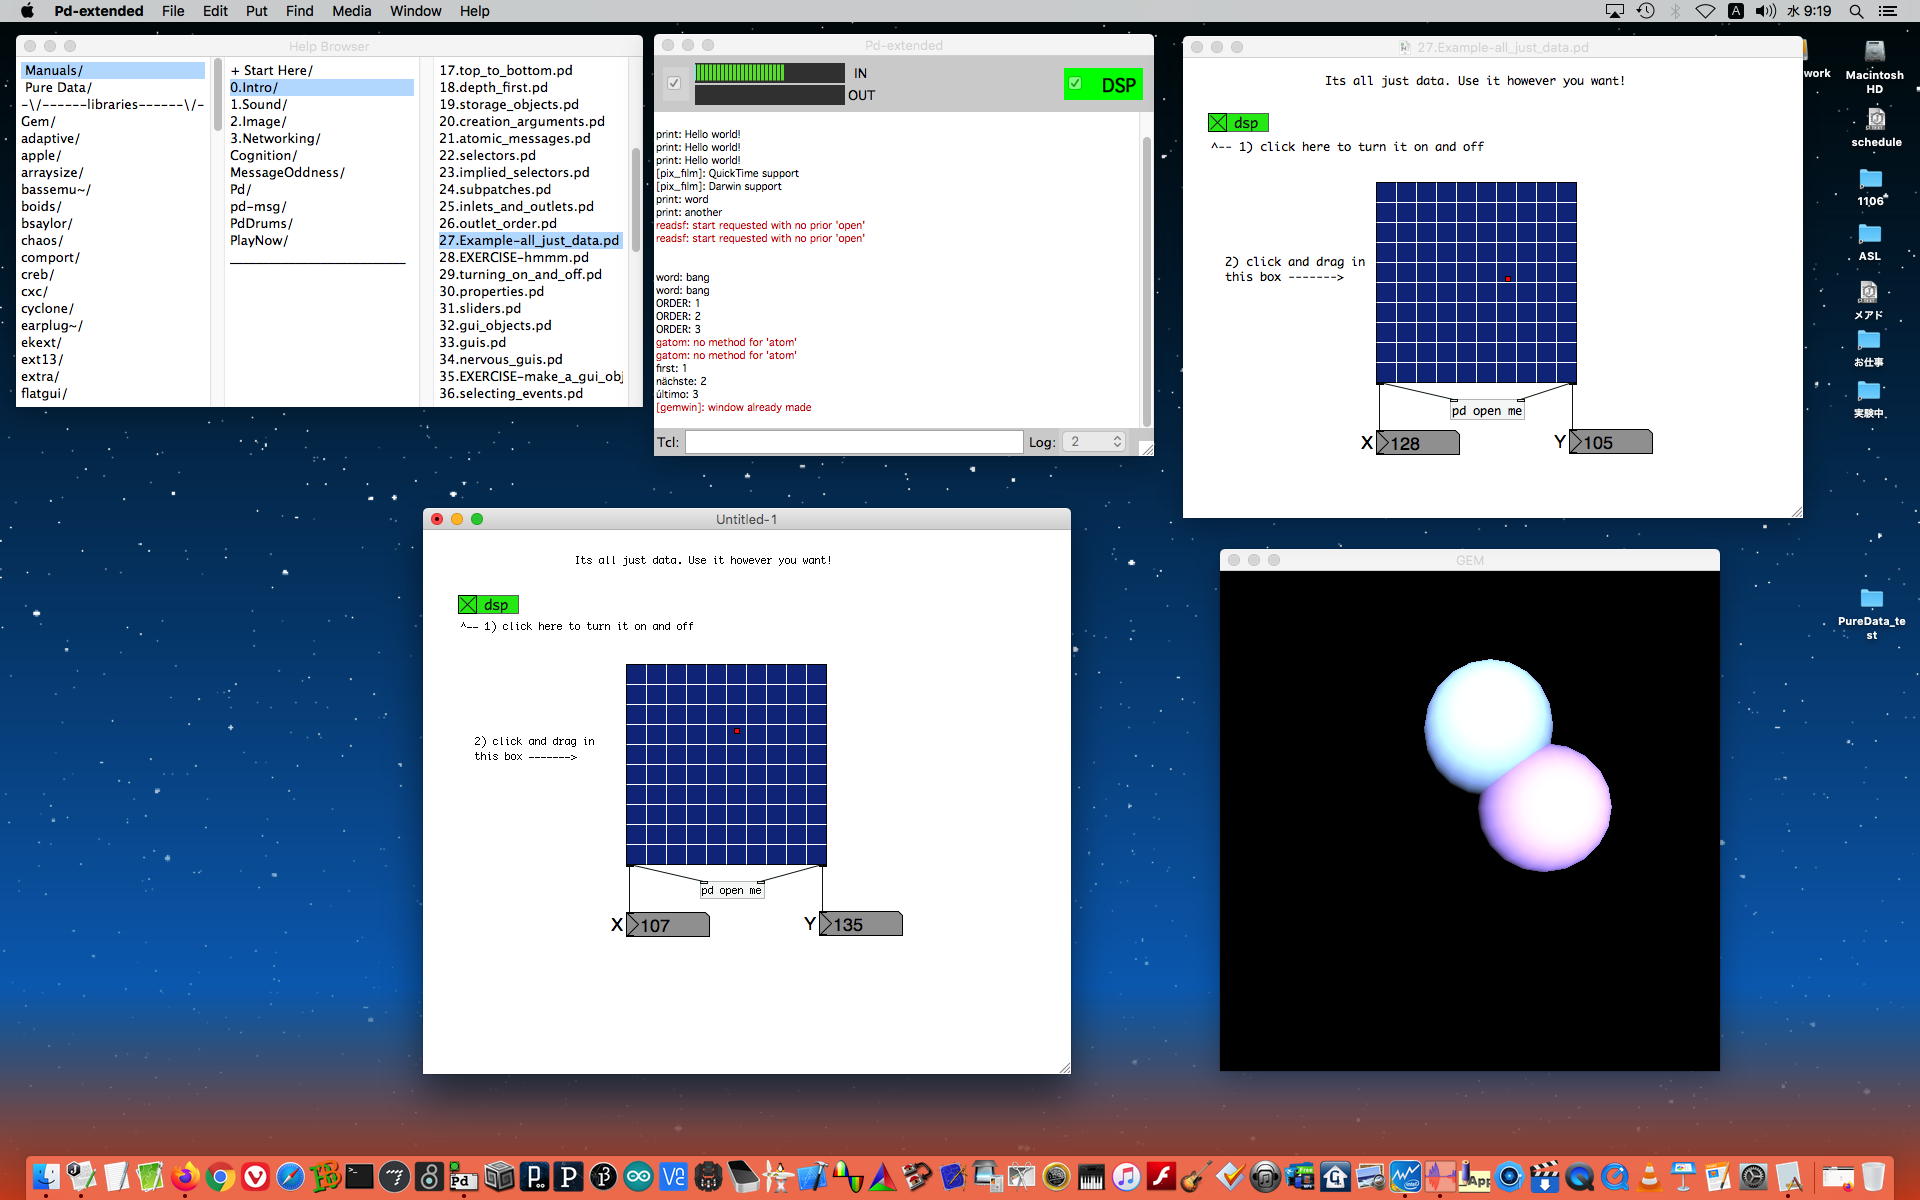The width and height of the screenshot is (1920, 1200).
Task: Toggle the green DSP checkbox in the Pd window
Action: [1076, 84]
